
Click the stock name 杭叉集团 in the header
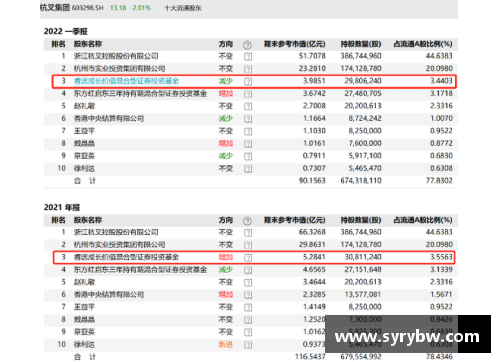pyautogui.click(x=55, y=8)
